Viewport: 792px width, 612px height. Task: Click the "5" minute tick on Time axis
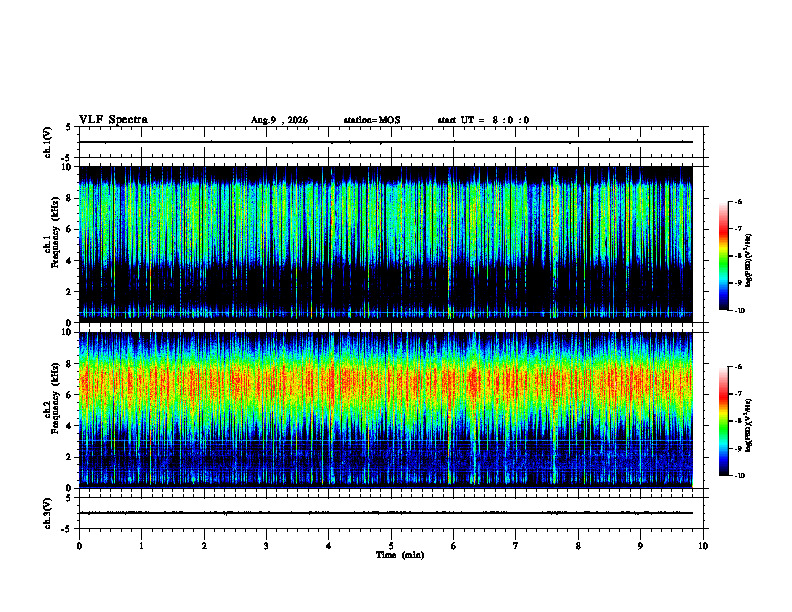391,546
